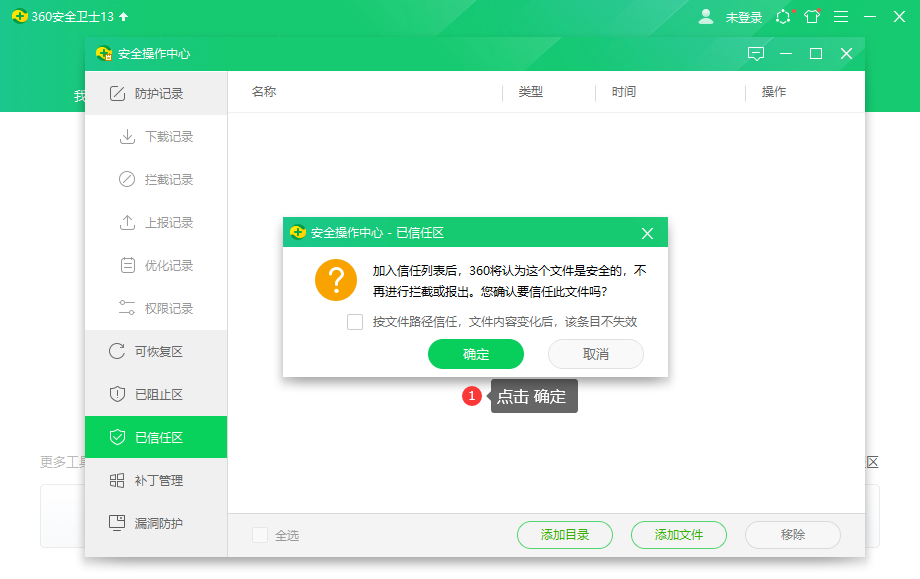Click the upgrade arrow next to 360安全卫士13
Image resolution: width=920 pixels, height=579 pixels.
click(123, 16)
